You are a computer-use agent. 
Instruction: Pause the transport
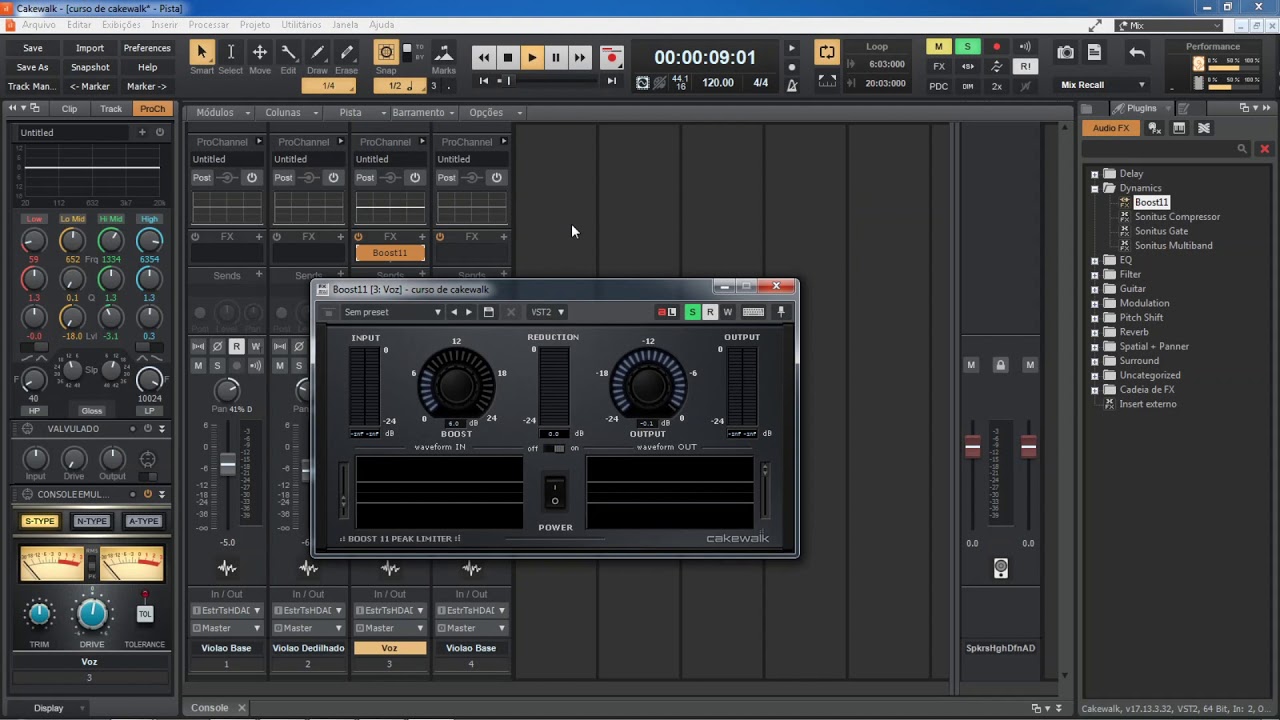coord(556,58)
